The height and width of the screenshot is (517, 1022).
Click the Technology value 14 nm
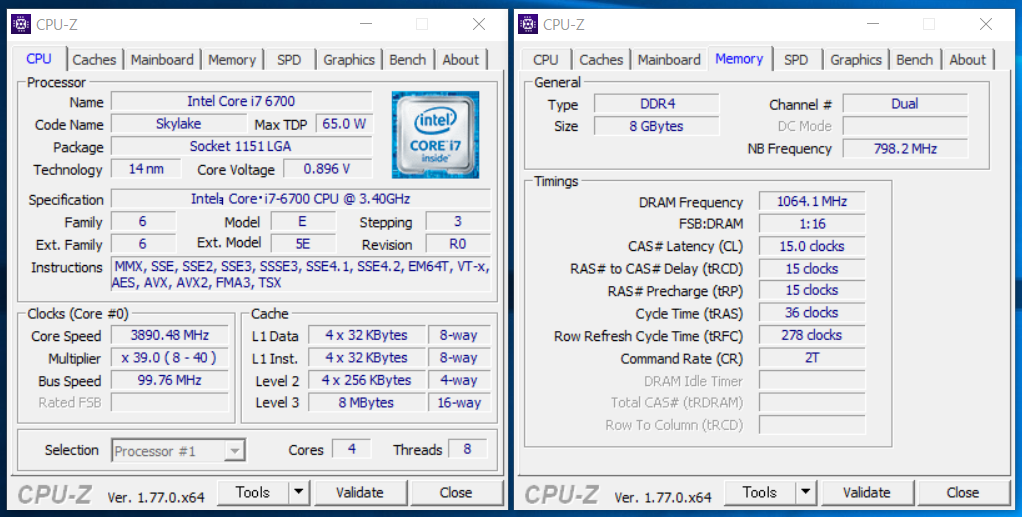coord(146,169)
